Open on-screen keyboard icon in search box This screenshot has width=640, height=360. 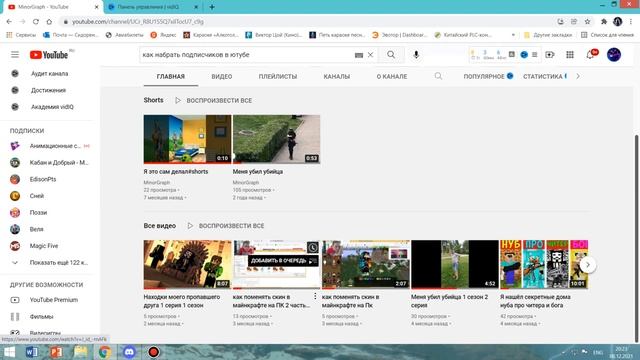tap(359, 55)
